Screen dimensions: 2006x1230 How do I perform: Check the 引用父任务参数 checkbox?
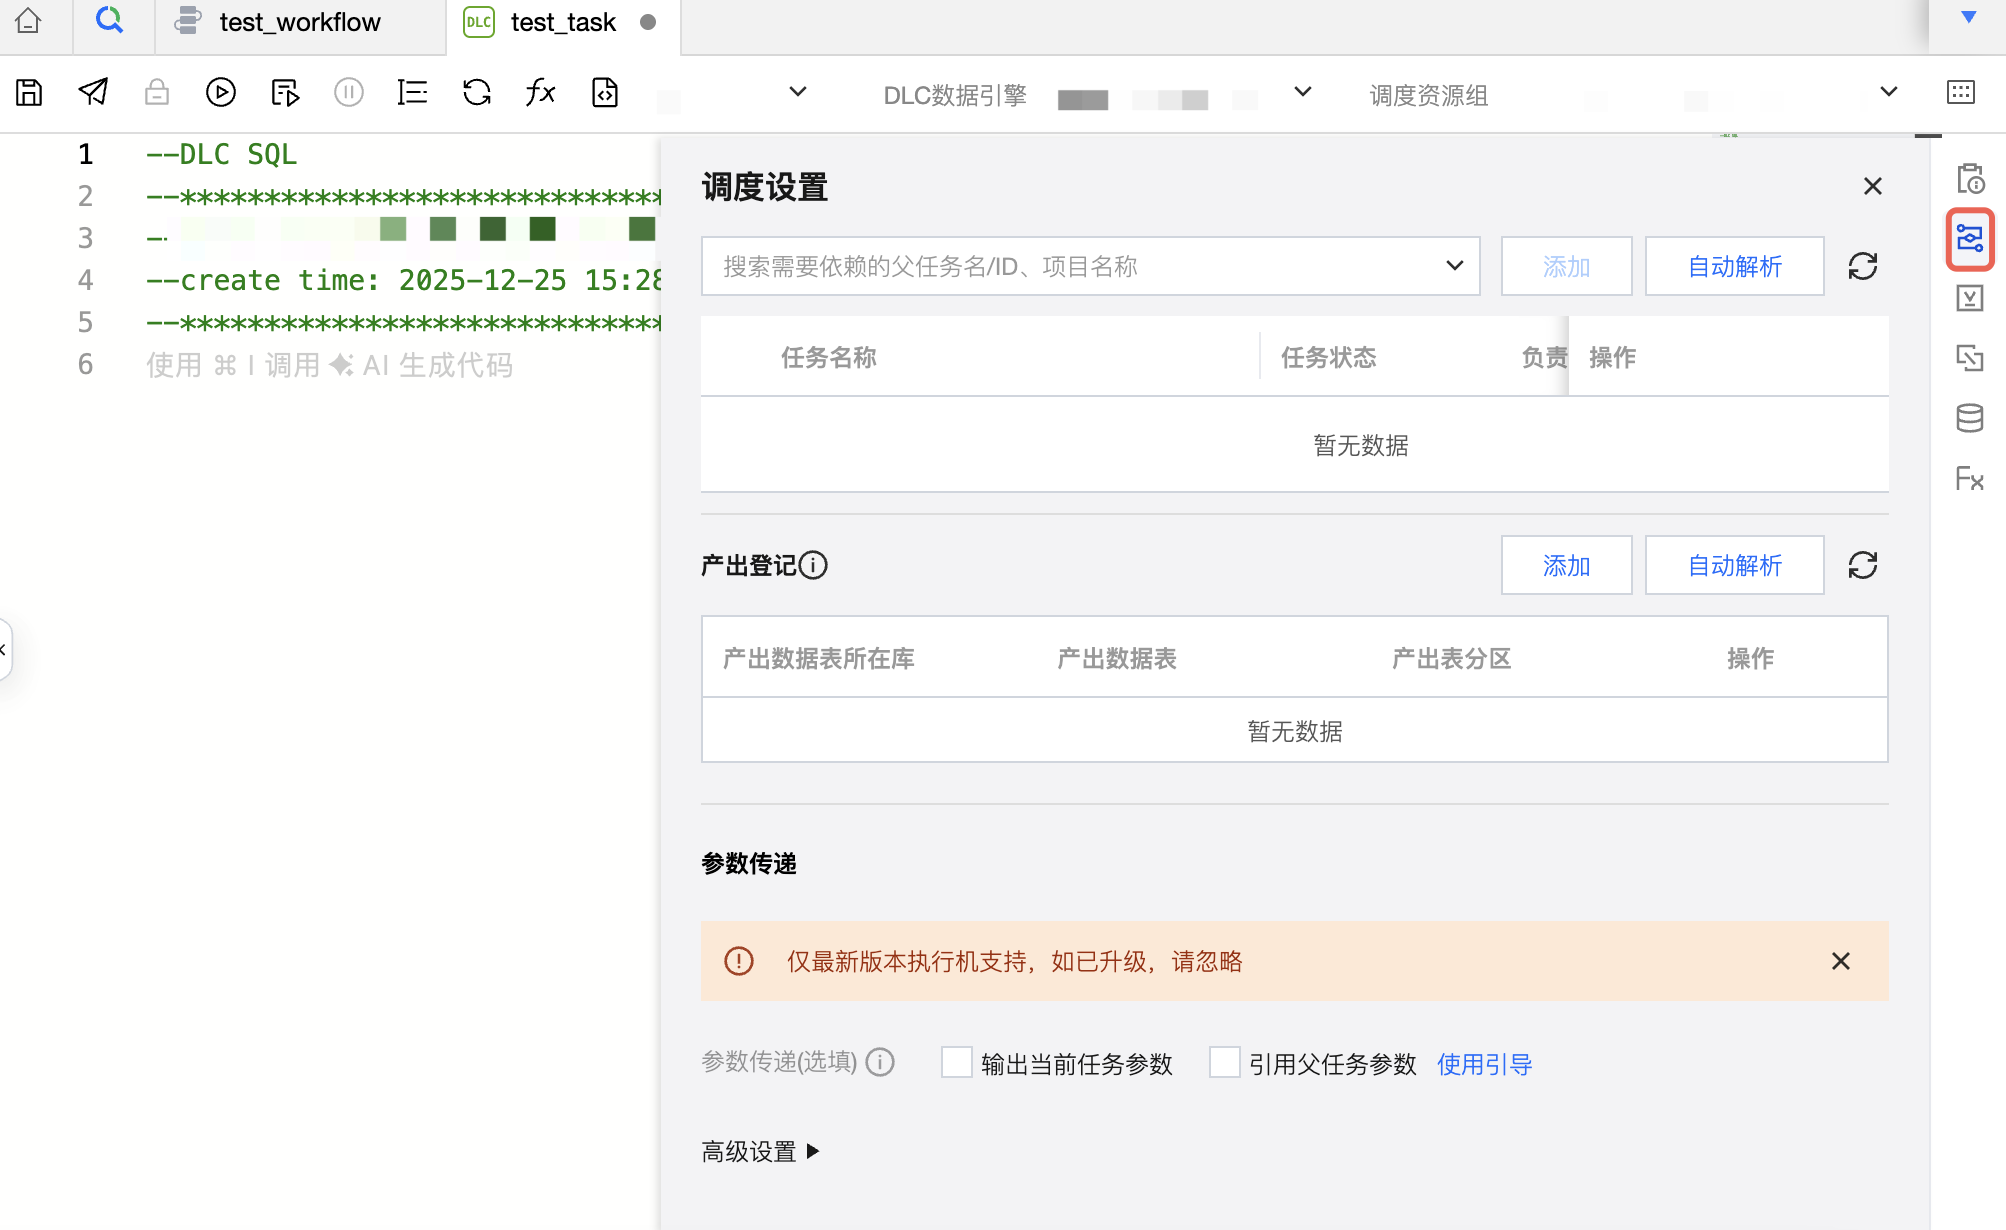click(1224, 1062)
